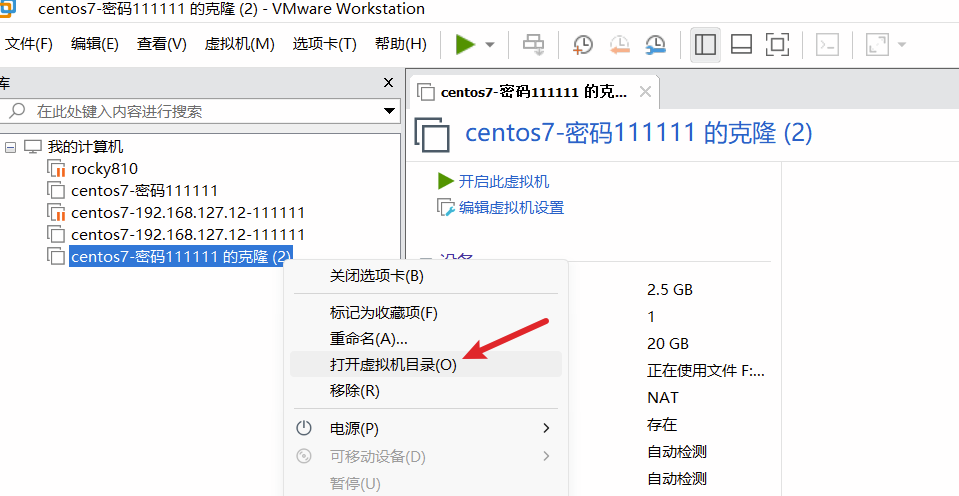Click the rocky810 VM status icon
Screen dimensions: 959x496
click(x=56, y=169)
